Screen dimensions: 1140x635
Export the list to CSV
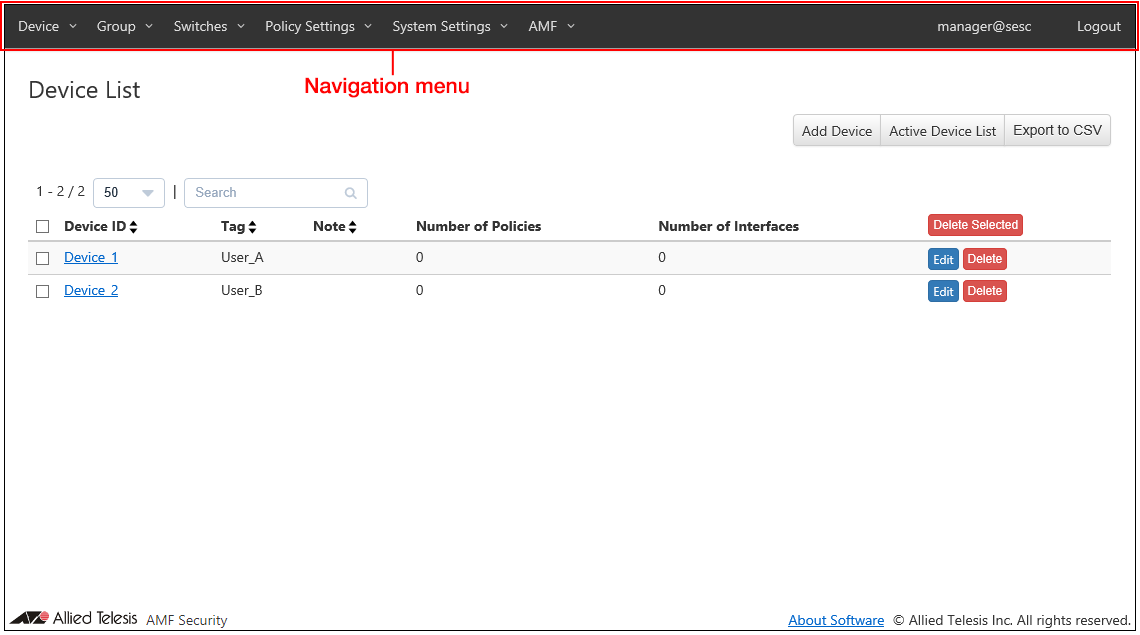coord(1057,131)
